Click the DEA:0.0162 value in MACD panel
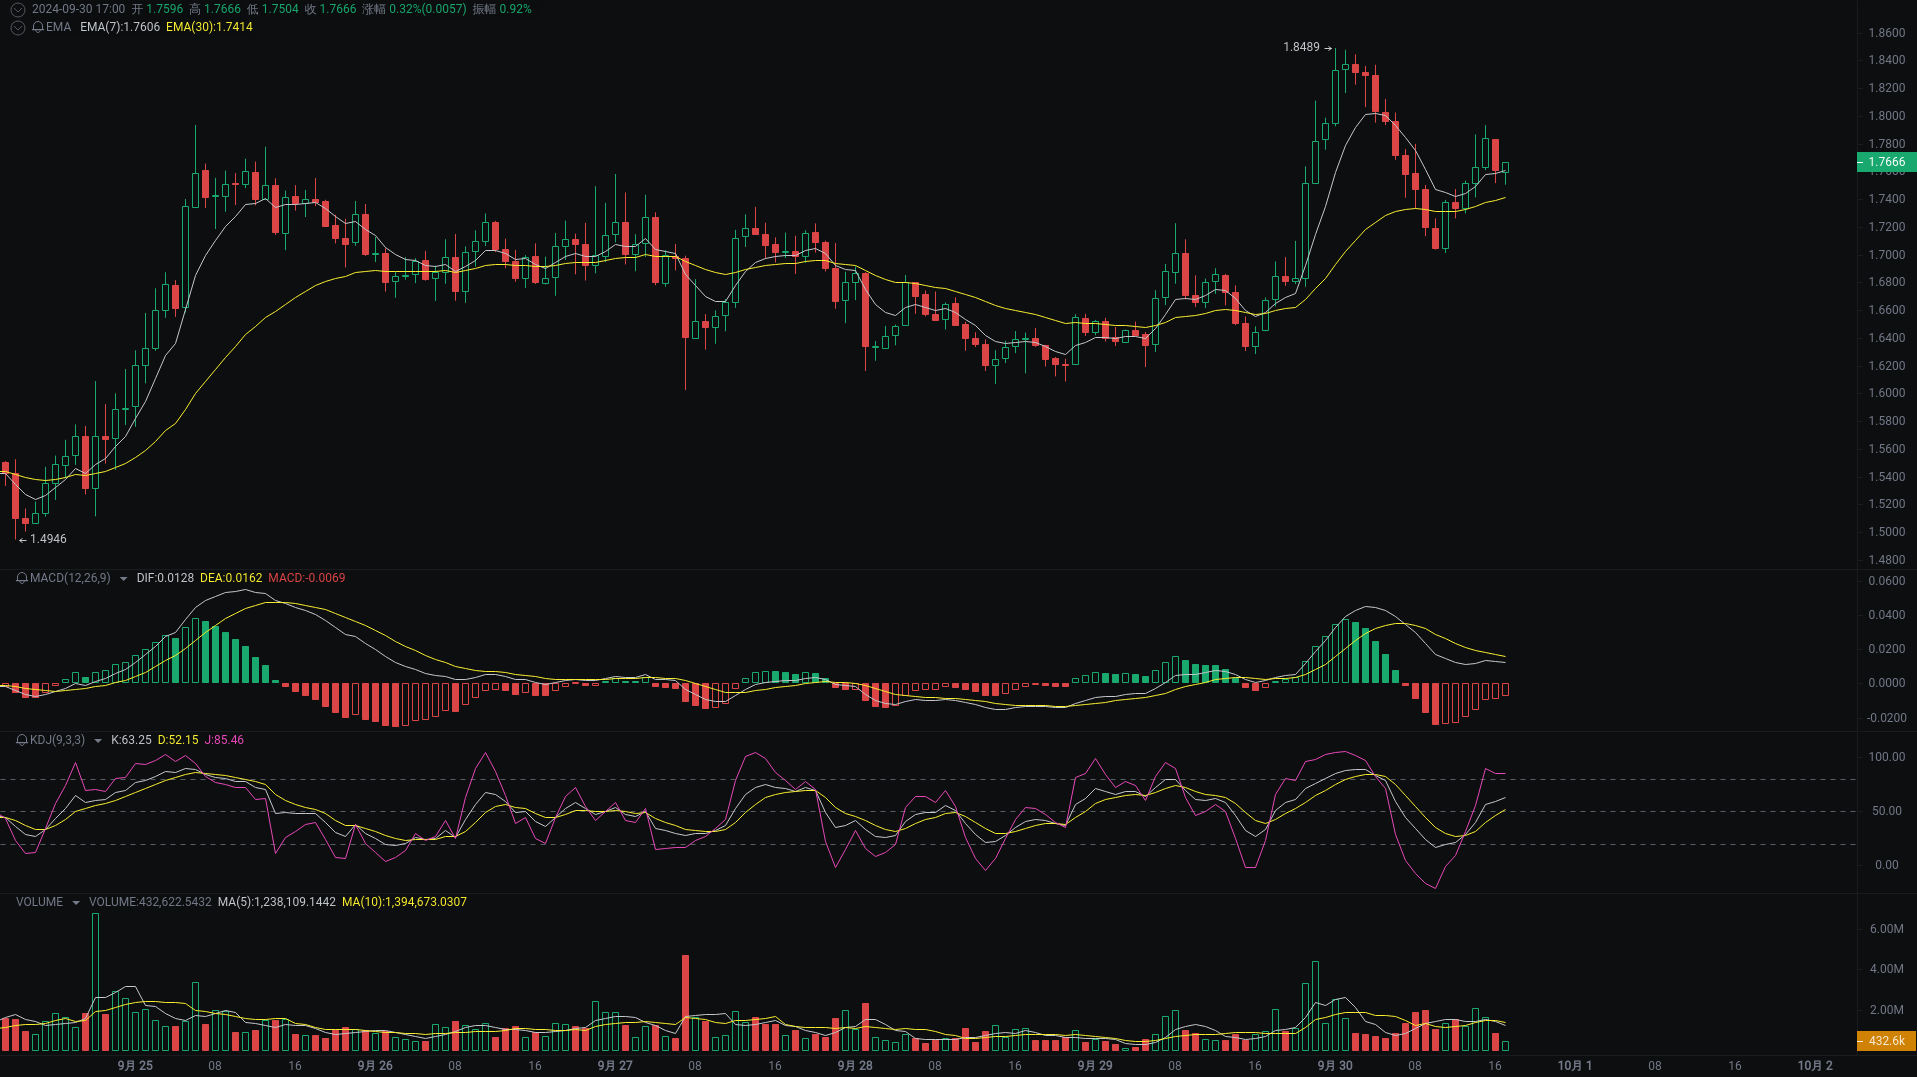The width and height of the screenshot is (1917, 1077). click(x=230, y=578)
